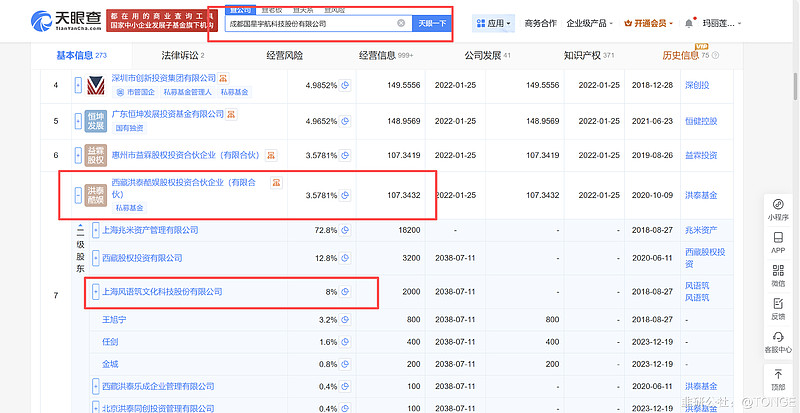This screenshot has height=413, width=800.
Task: Click the 私募基金管理人 tag
Action: pyautogui.click(x=189, y=92)
